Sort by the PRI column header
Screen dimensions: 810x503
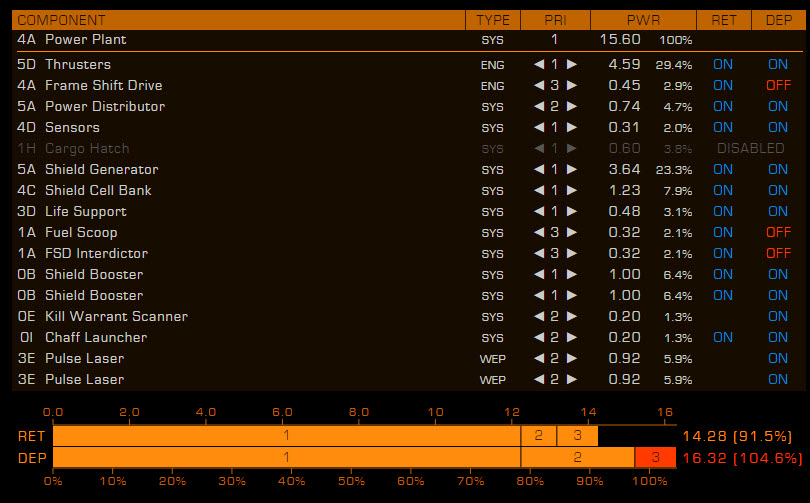555,20
